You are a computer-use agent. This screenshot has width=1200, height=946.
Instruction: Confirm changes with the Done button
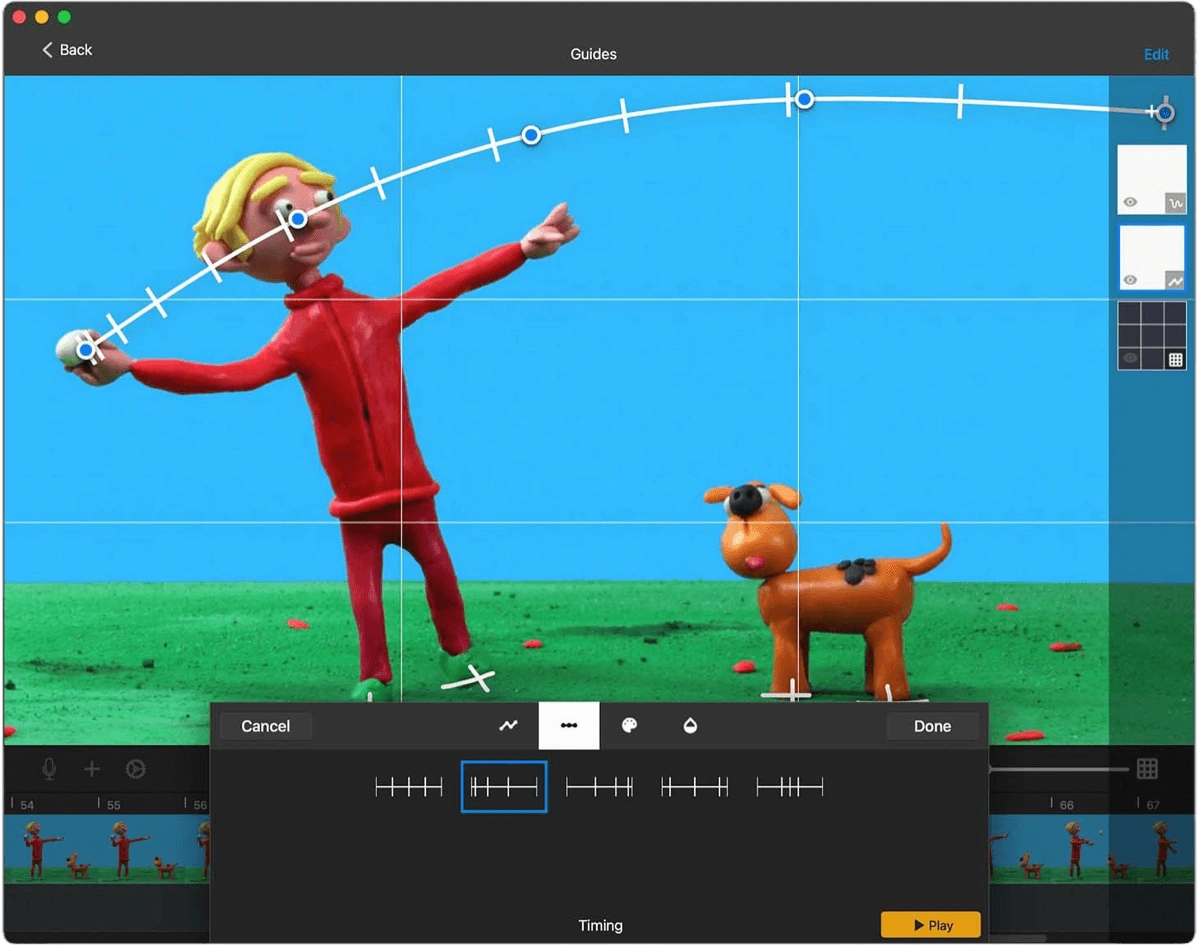tap(932, 726)
